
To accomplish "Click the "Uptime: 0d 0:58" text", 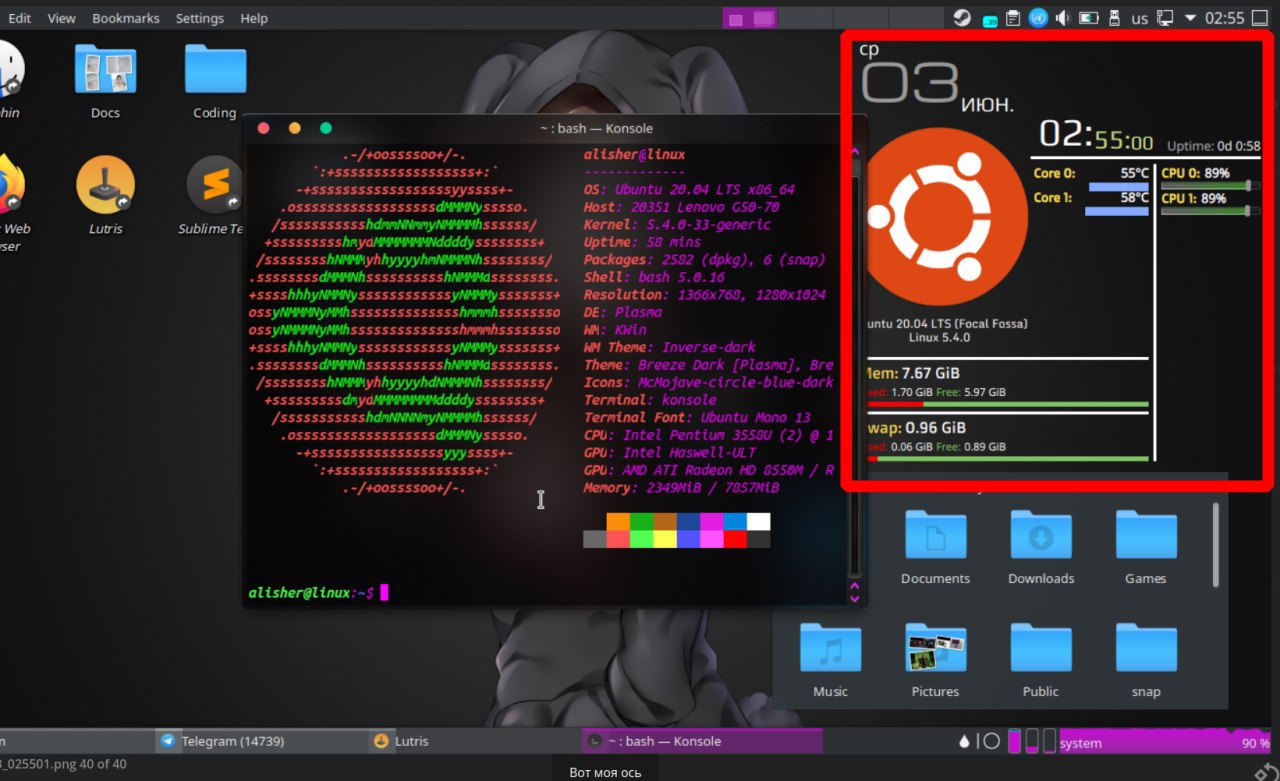I will [1213, 146].
